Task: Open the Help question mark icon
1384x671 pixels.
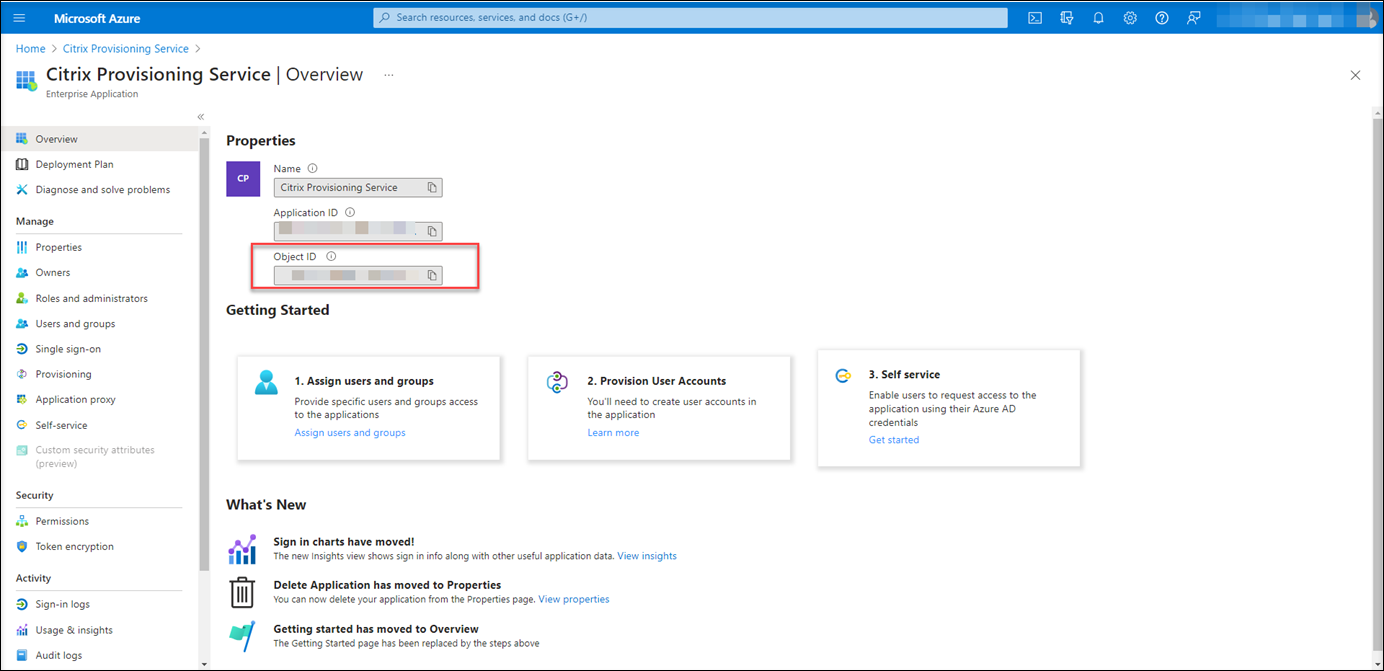Action: pos(1162,18)
